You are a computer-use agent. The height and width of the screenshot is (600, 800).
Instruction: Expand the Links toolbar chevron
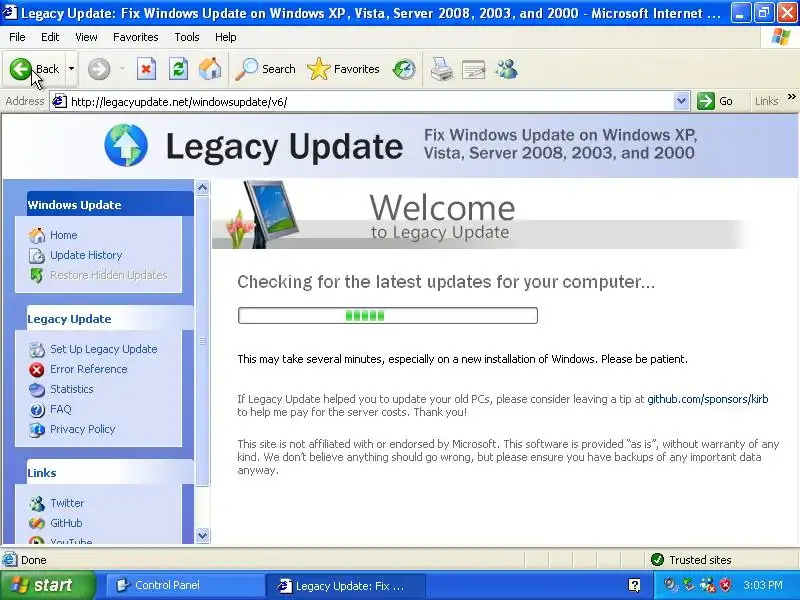[791, 97]
